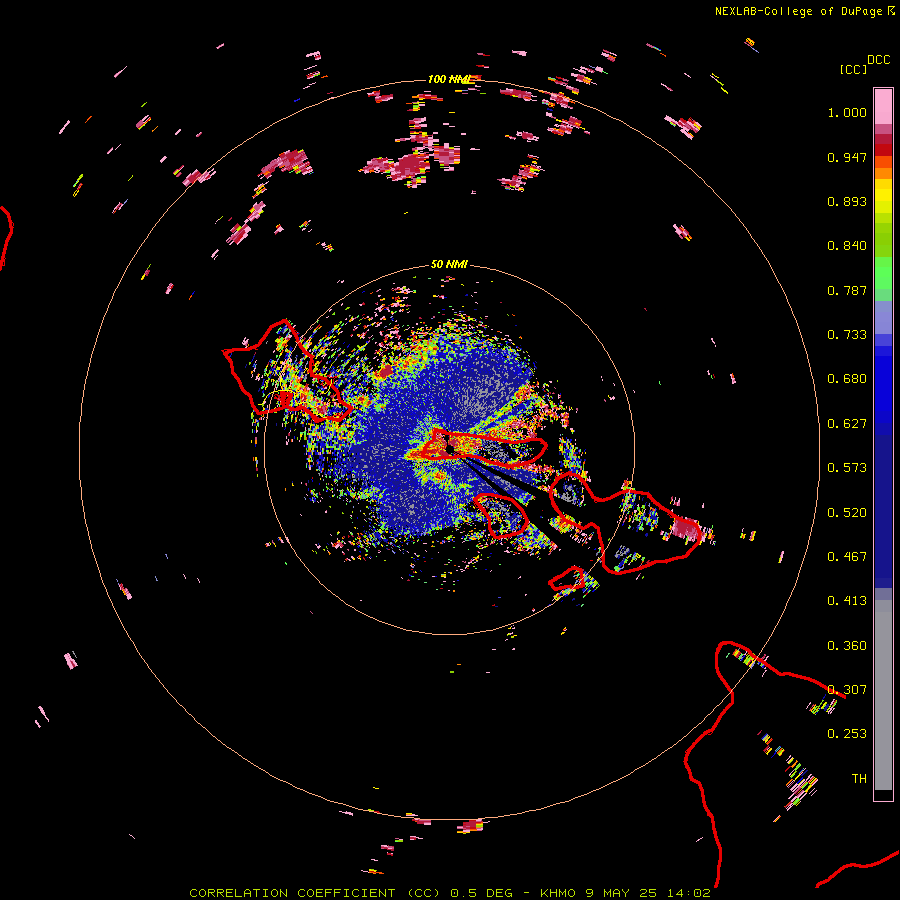Select the 0.307 legend value
This screenshot has width=900, height=900.
[x=847, y=690]
